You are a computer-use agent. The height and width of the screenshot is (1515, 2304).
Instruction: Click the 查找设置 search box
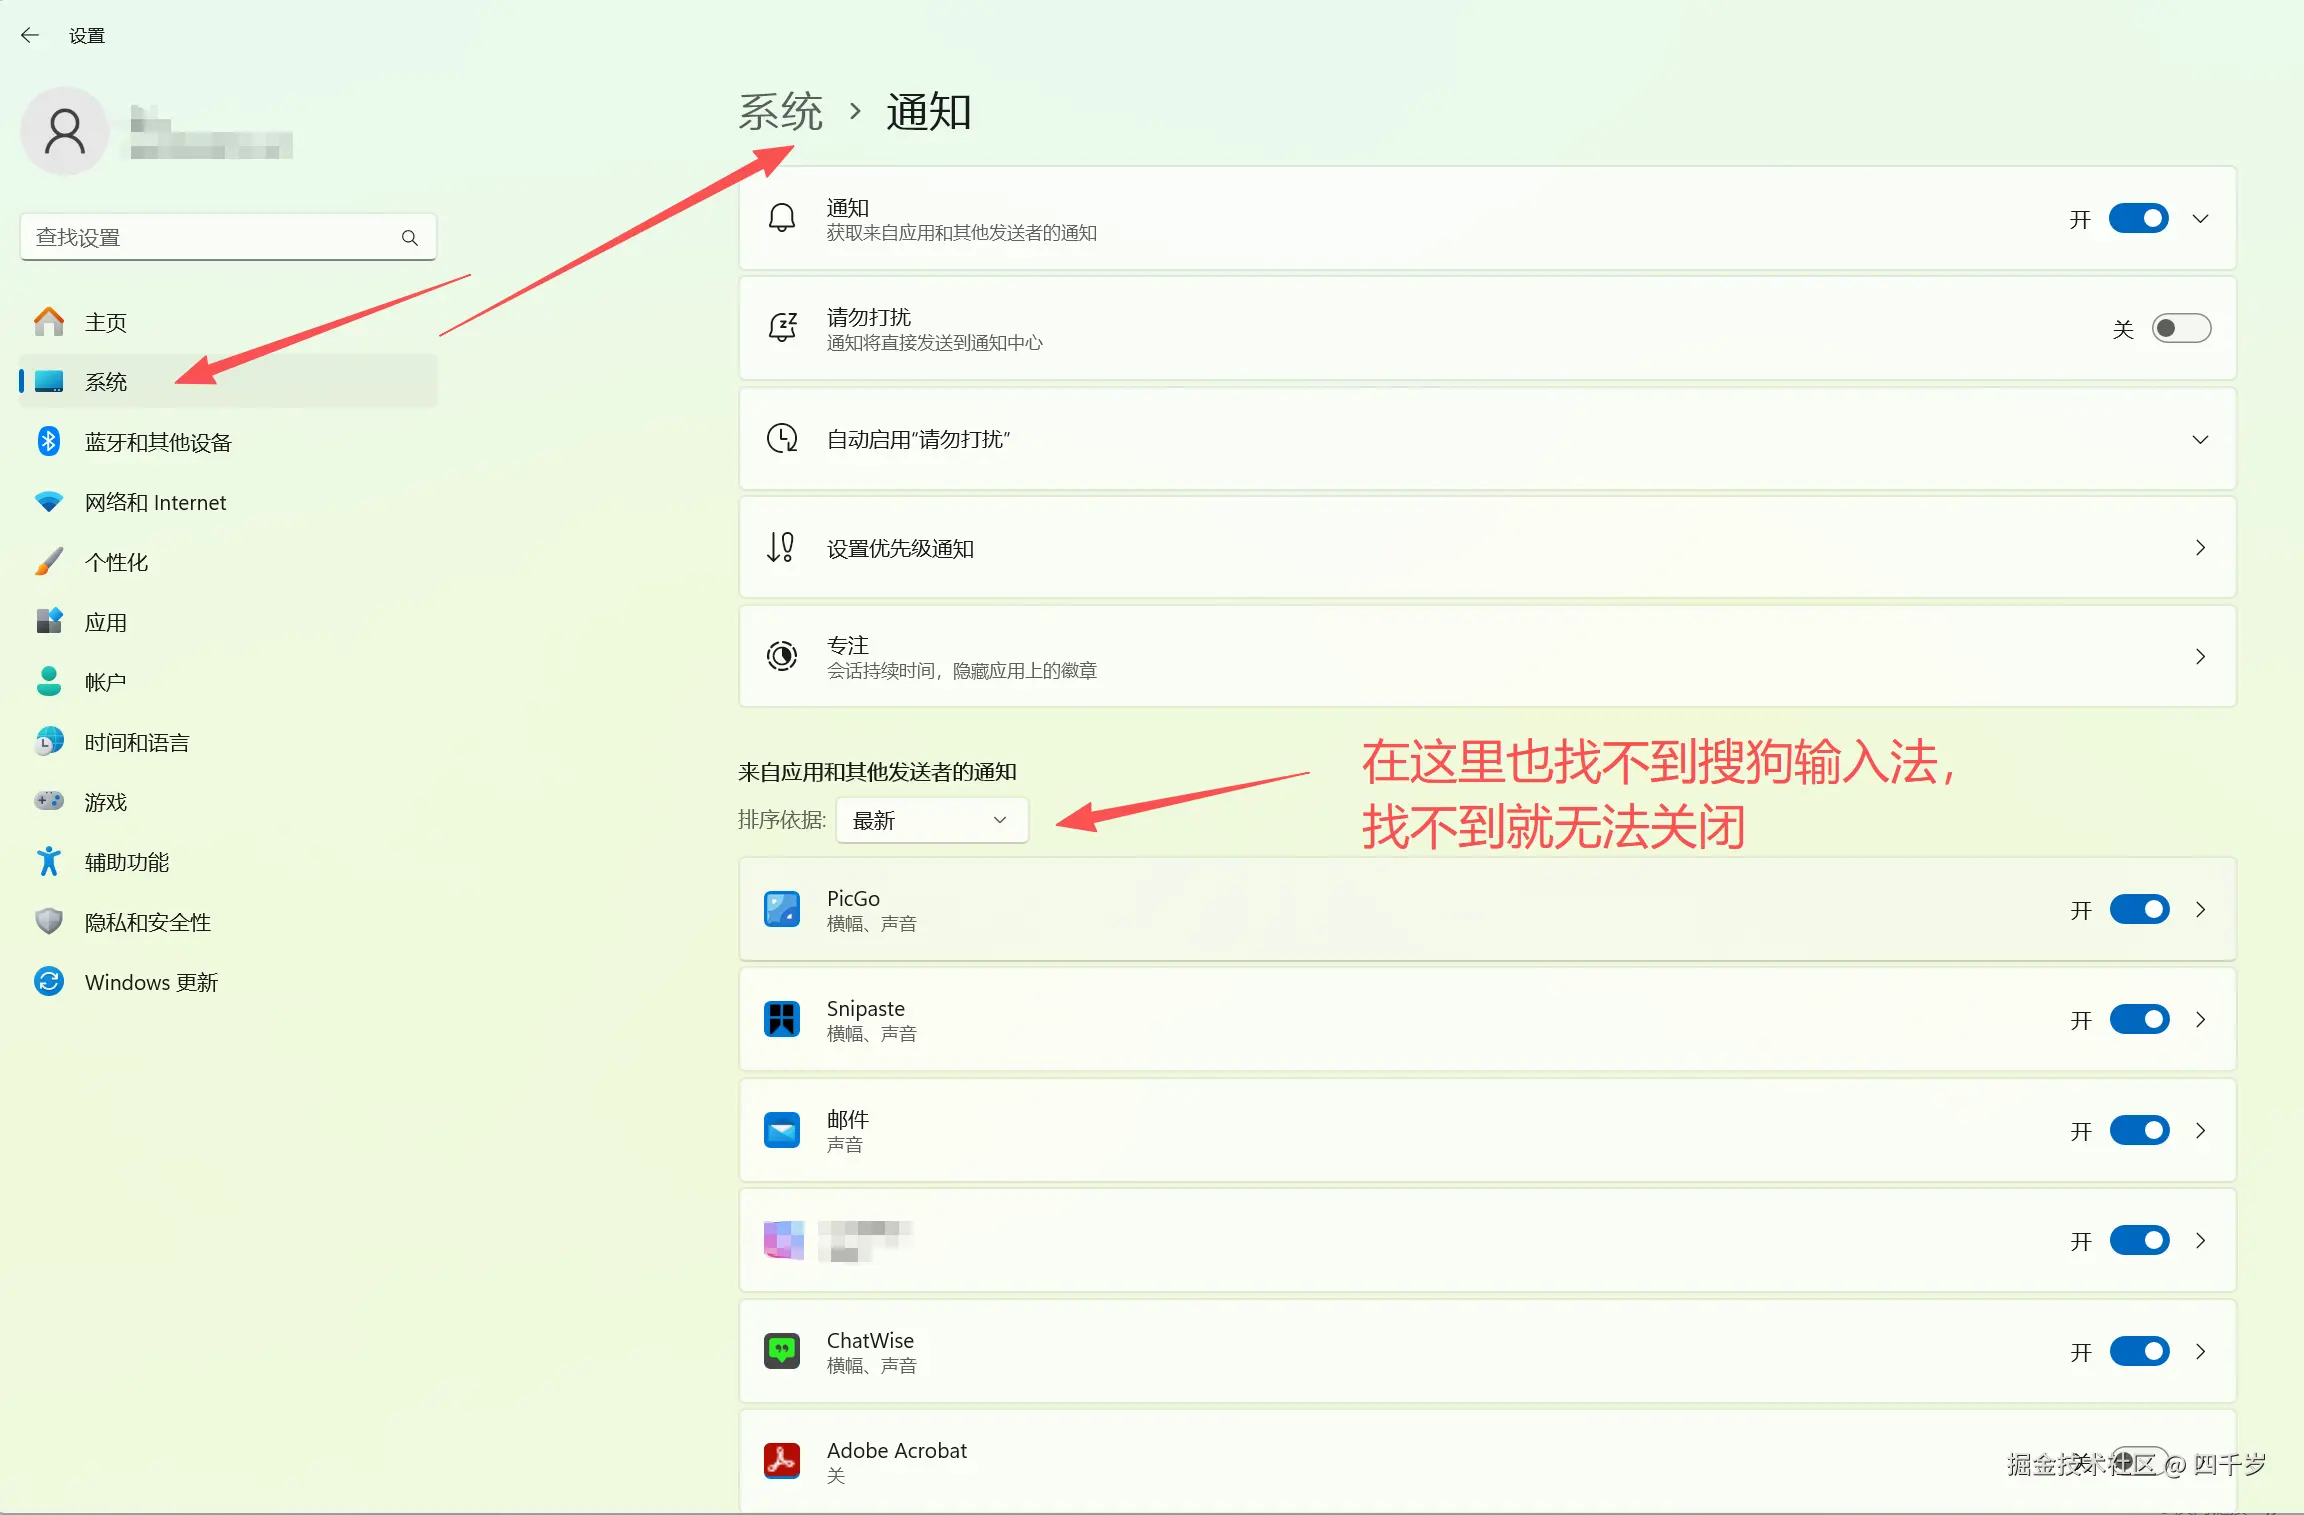tap(228, 237)
